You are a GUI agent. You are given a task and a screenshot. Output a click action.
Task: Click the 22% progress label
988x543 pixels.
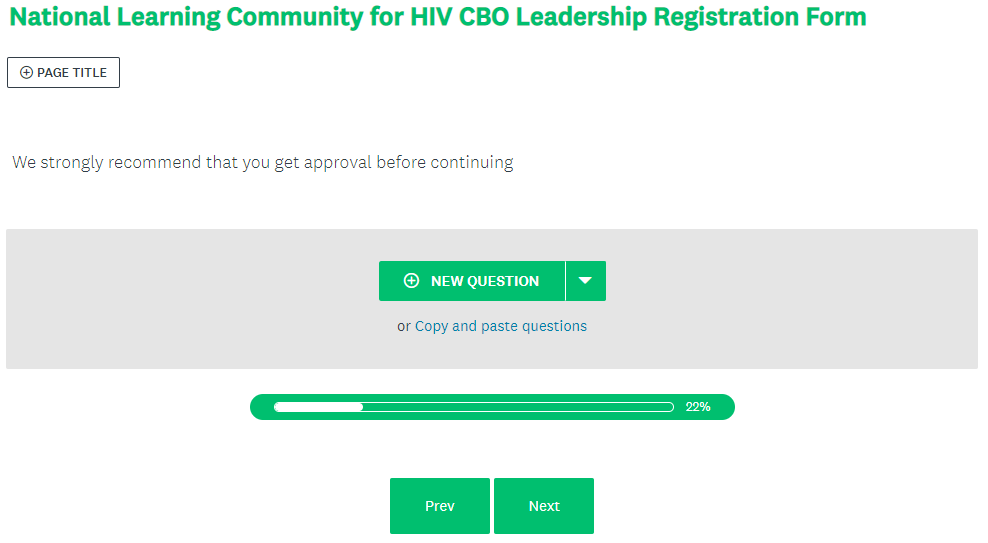698,407
